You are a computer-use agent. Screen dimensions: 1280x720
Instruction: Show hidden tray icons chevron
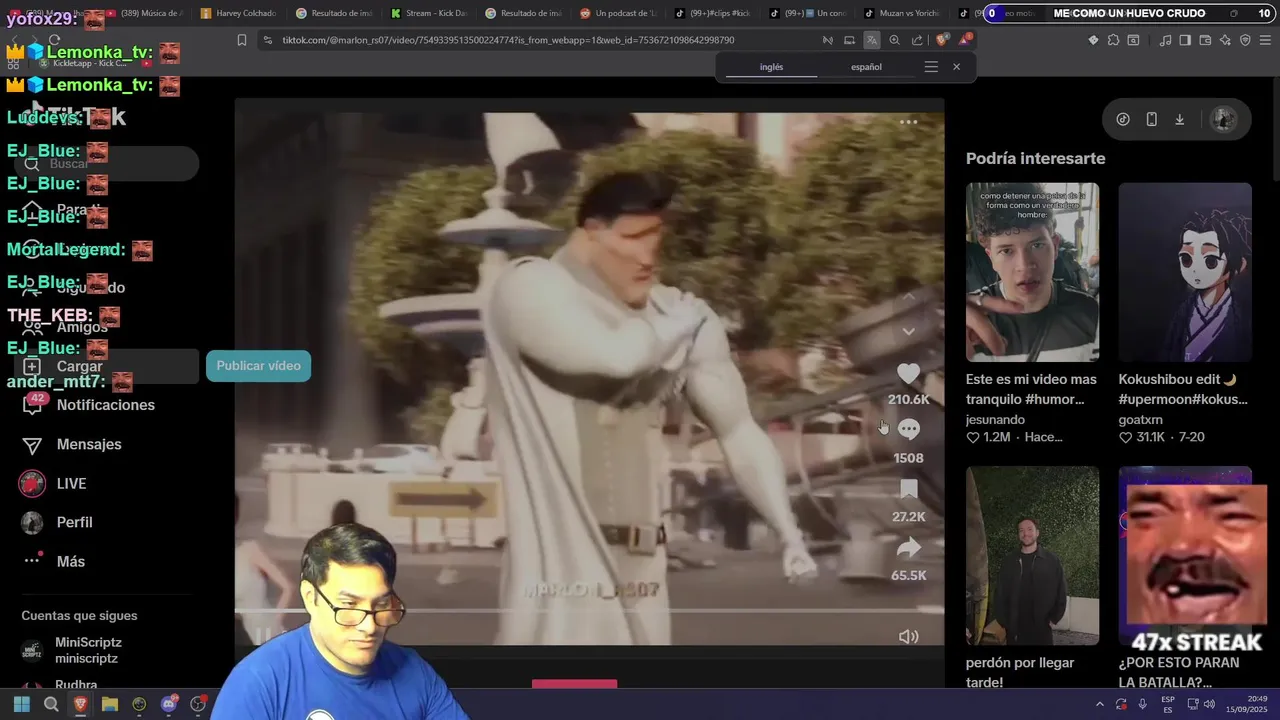(x=1100, y=705)
